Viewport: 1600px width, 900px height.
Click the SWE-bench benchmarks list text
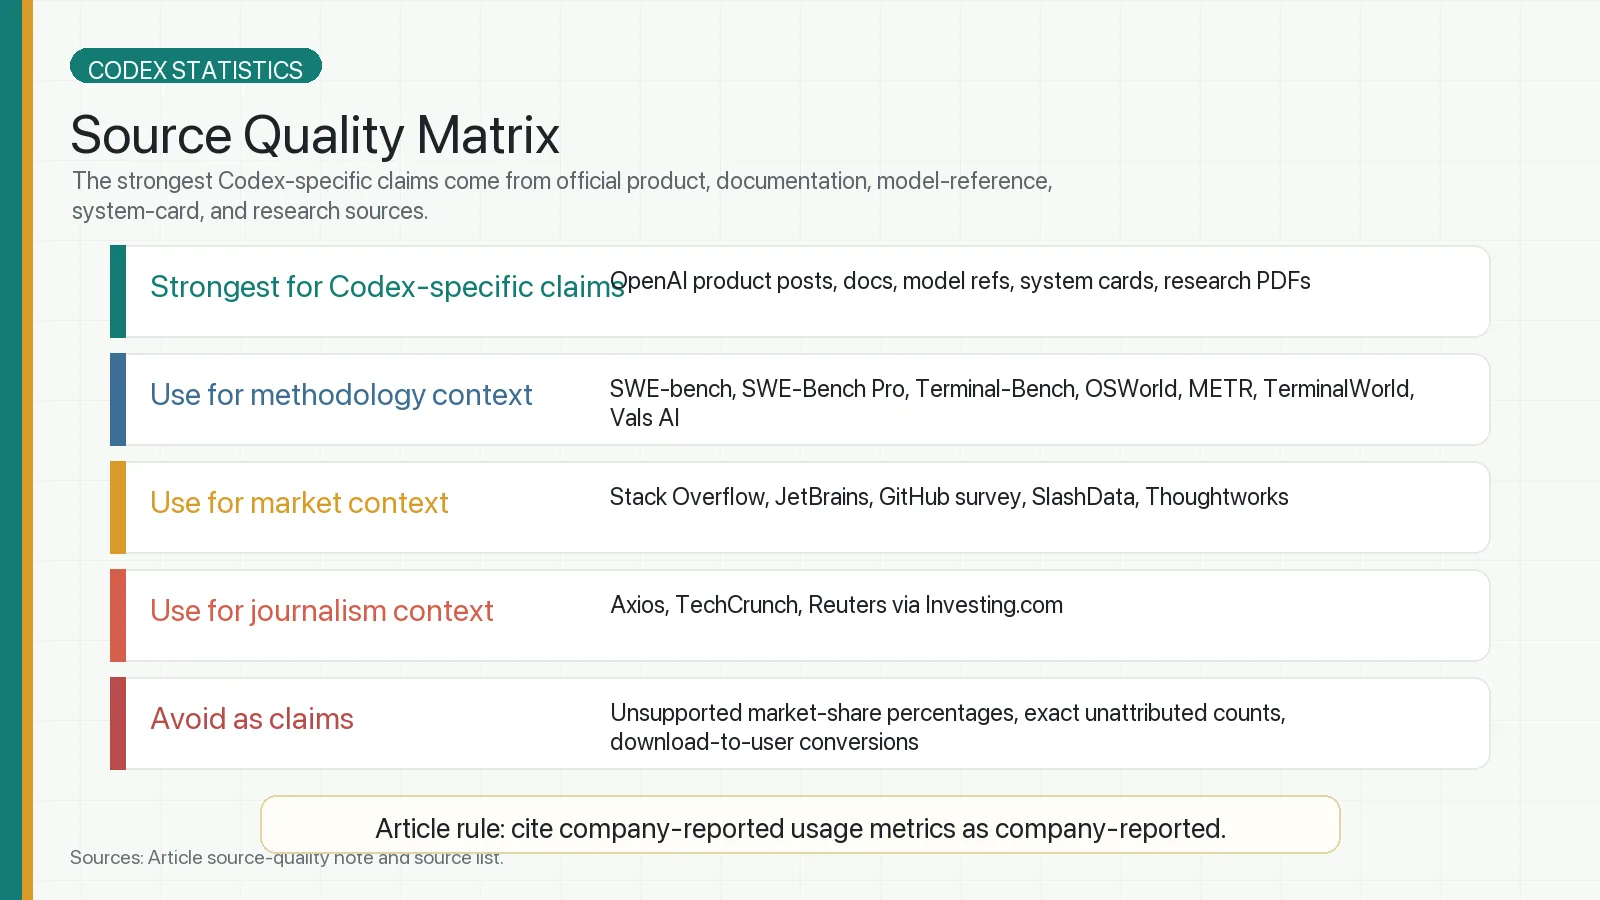point(1012,403)
